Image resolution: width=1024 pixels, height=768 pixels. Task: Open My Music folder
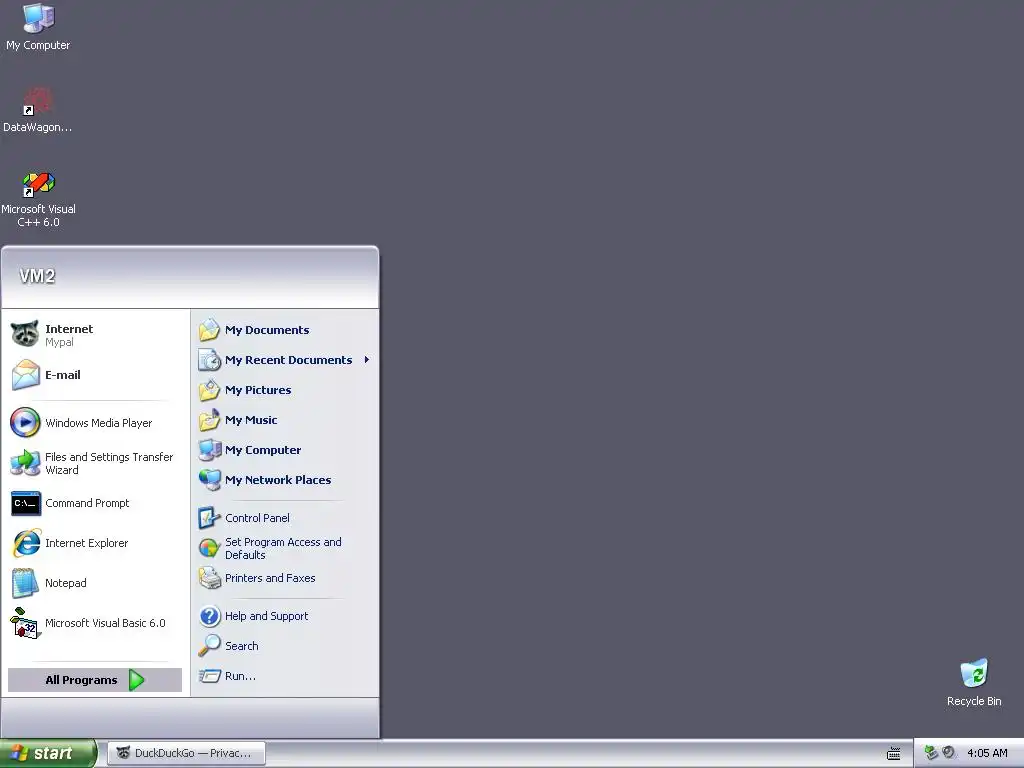pyautogui.click(x=285, y=420)
